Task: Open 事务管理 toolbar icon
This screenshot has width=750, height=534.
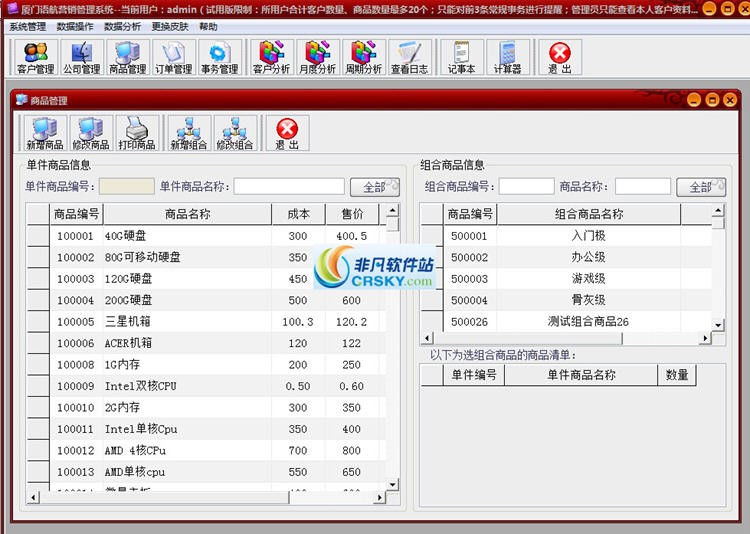Action: (219, 58)
